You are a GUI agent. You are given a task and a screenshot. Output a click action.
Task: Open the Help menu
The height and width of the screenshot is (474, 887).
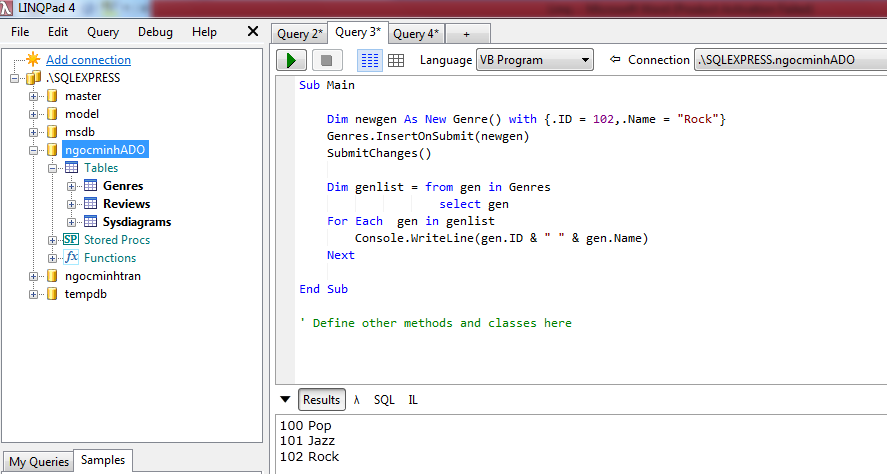coord(204,32)
